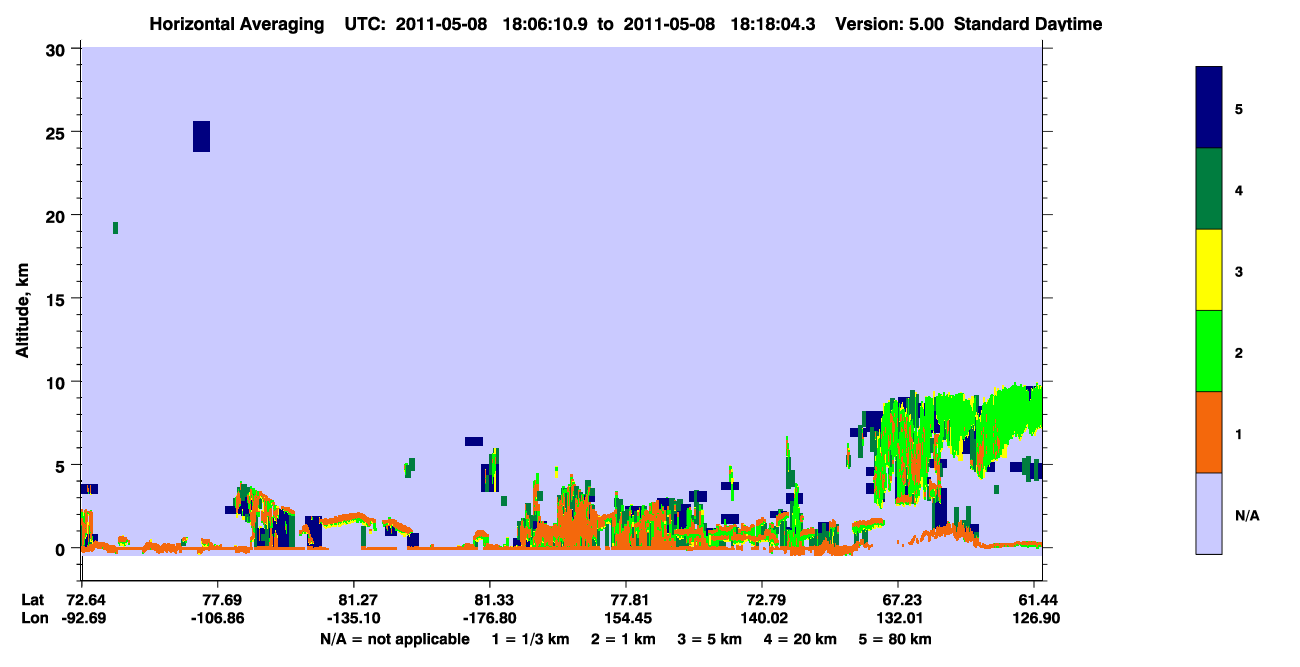
Task: Click '5 = 80 km' legend text
Action: pyautogui.click(x=895, y=639)
